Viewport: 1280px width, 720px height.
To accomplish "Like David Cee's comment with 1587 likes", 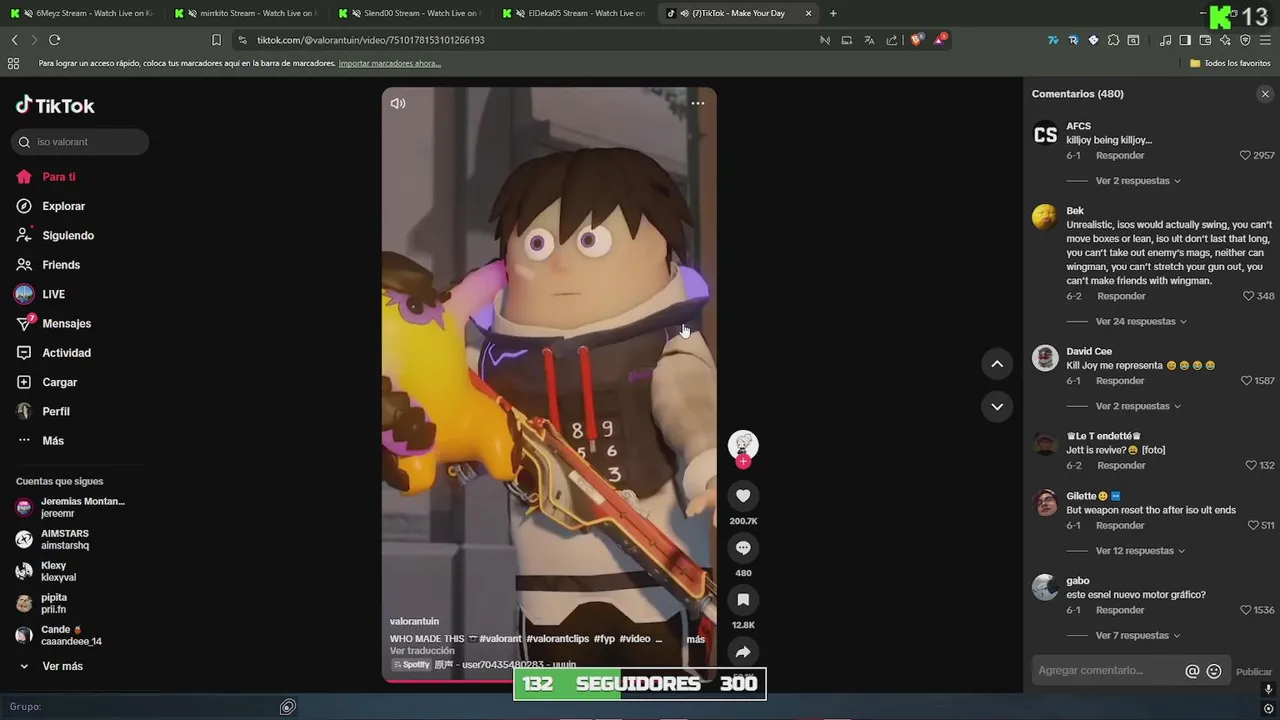I will [1245, 381].
